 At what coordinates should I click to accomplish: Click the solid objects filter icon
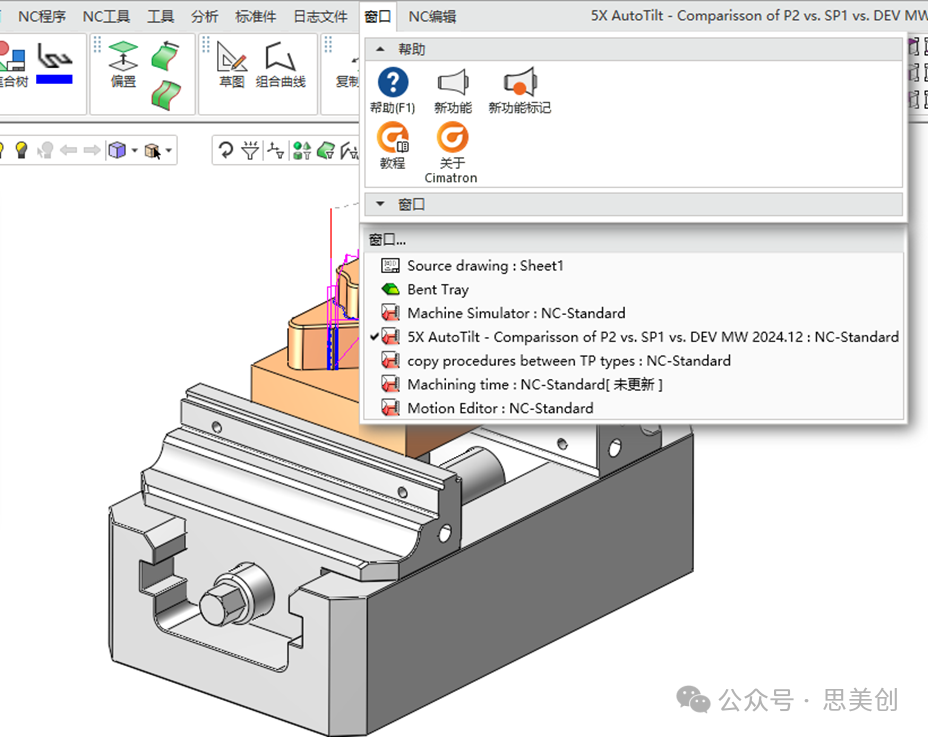click(x=302, y=150)
